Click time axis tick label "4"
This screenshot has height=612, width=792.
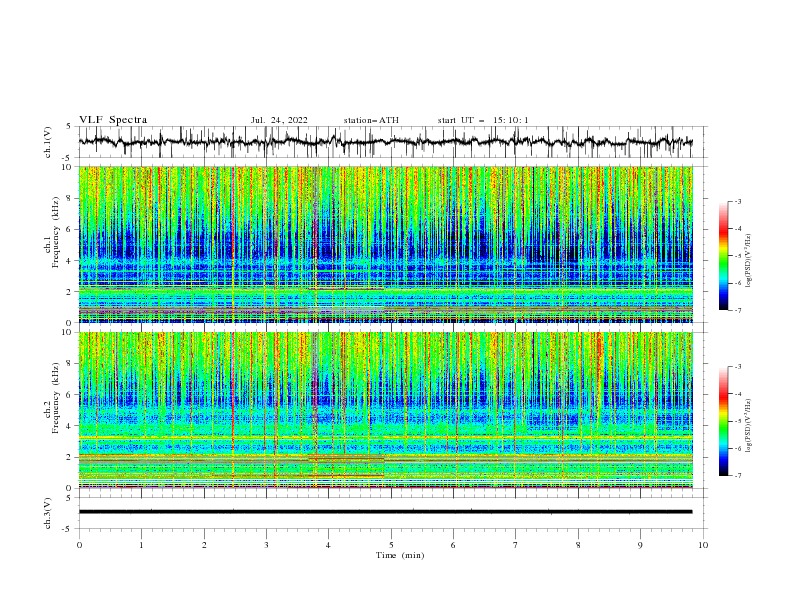[x=328, y=545]
